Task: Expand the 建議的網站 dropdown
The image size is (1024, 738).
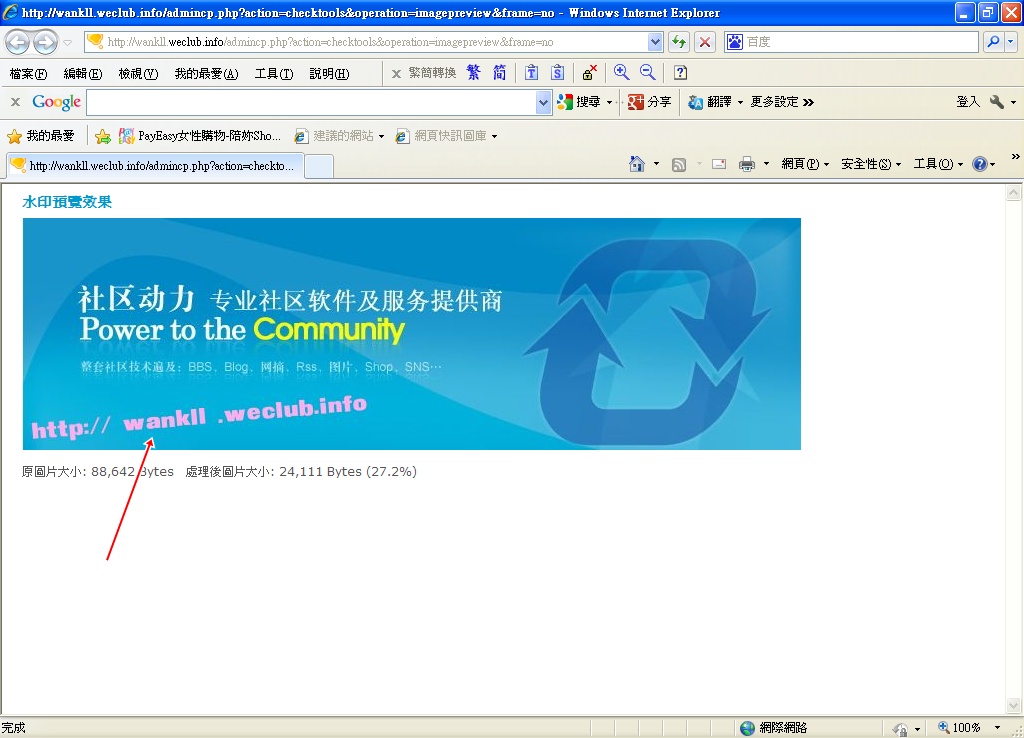Action: tap(381, 136)
